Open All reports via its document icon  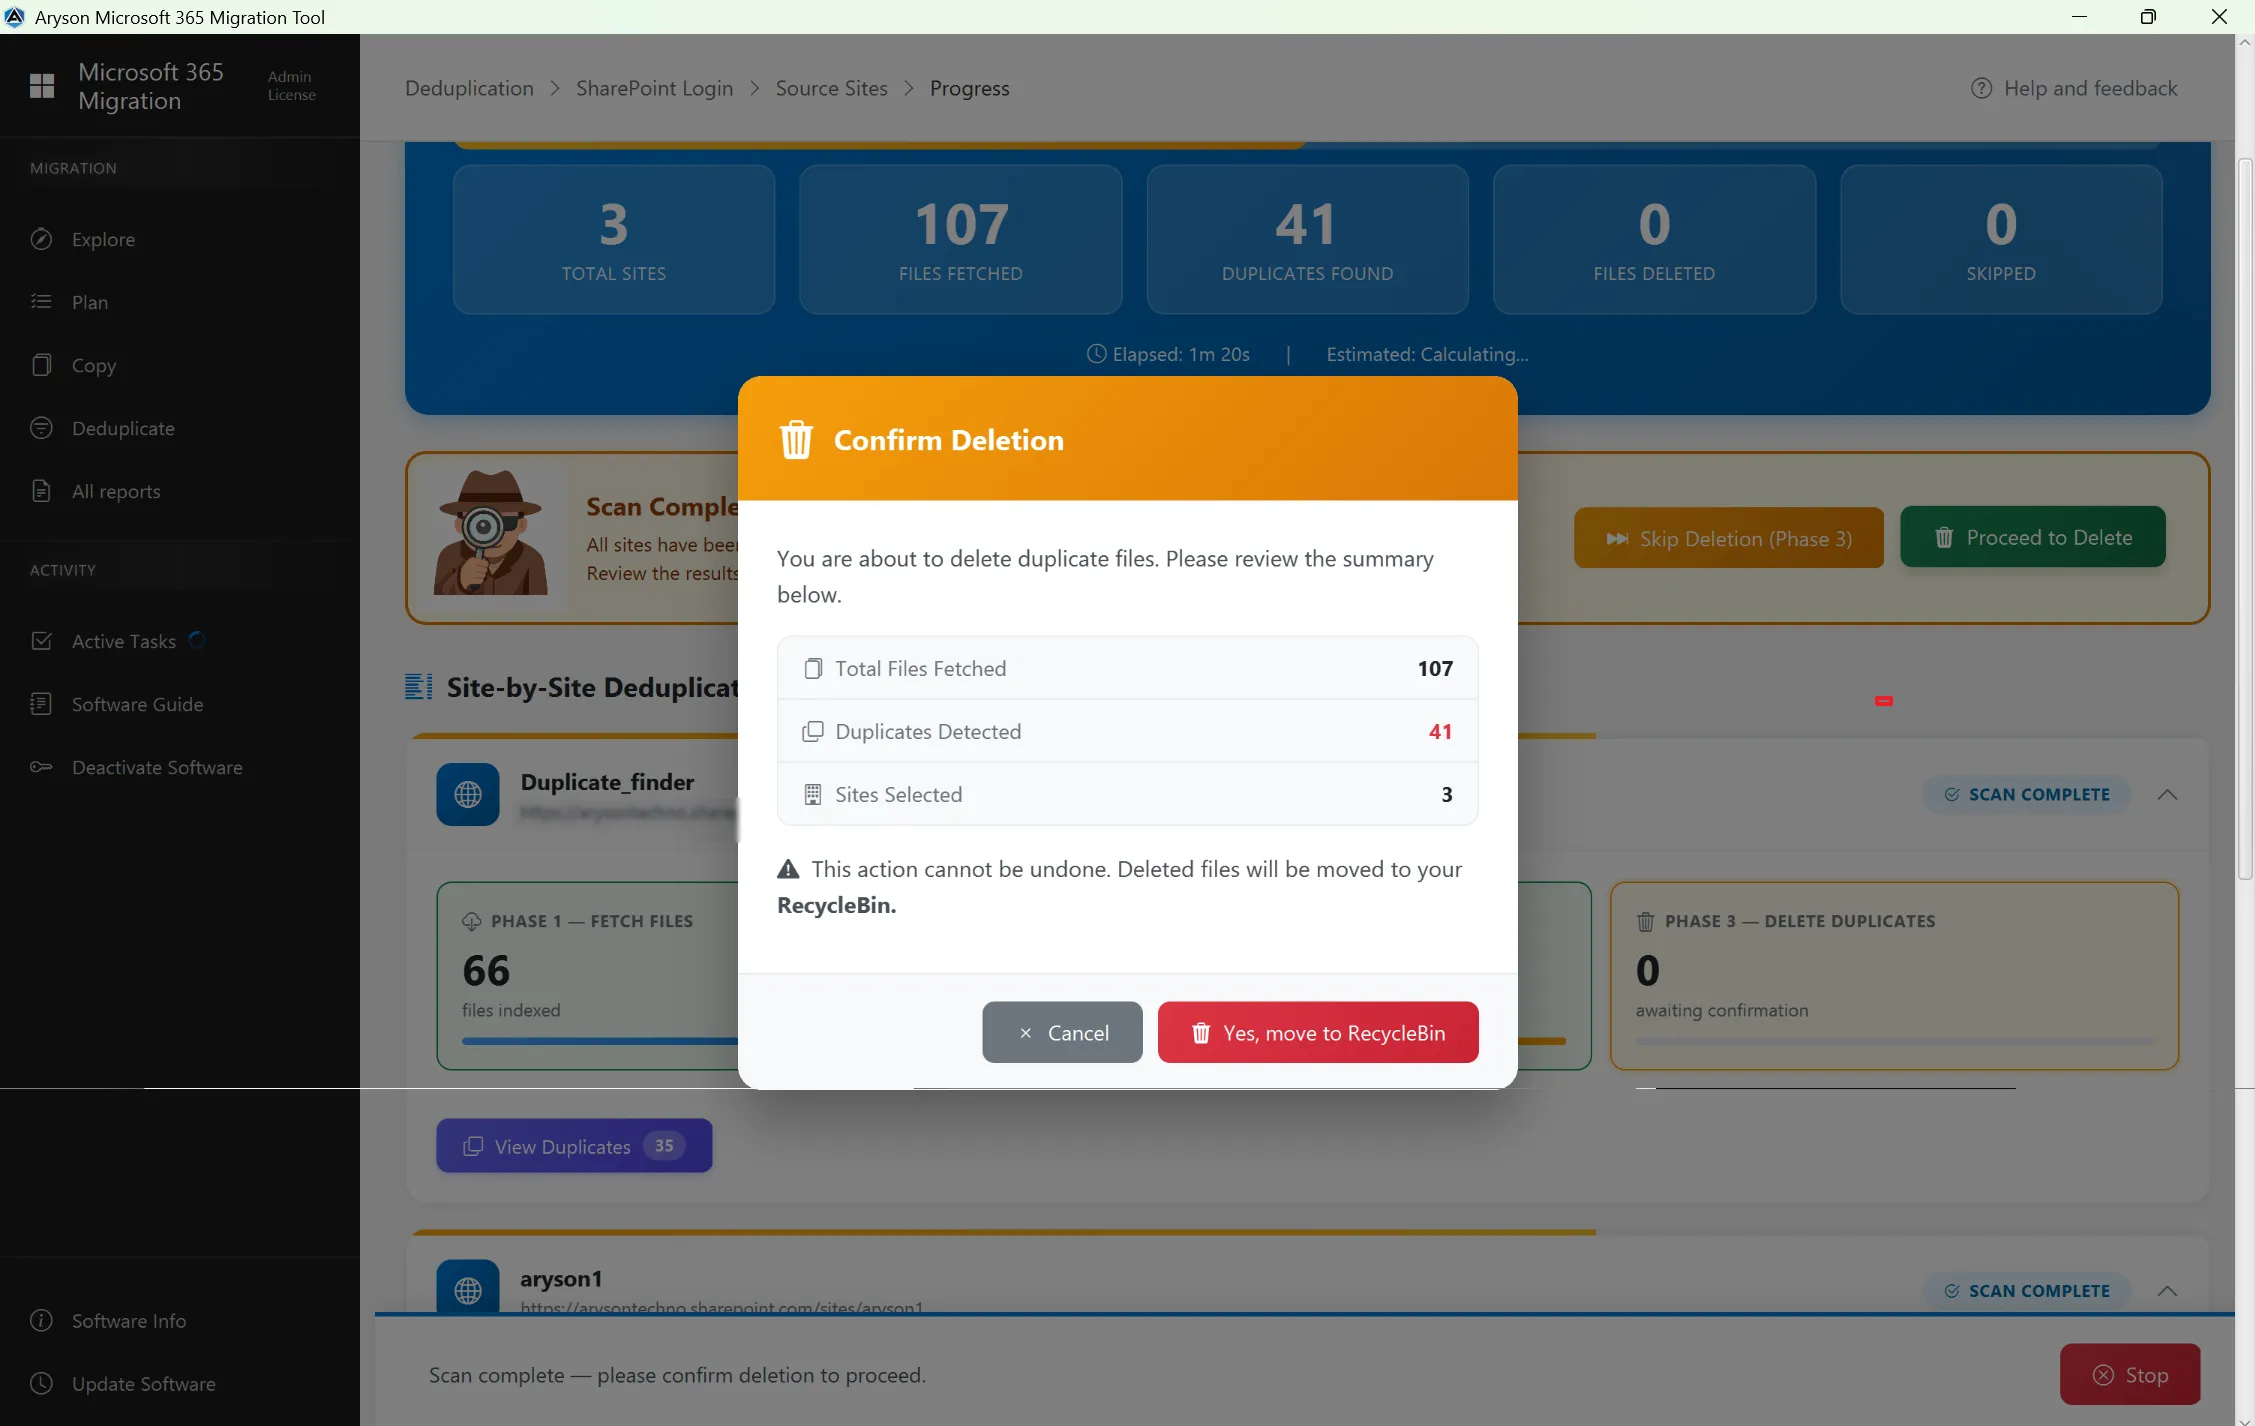(41, 490)
